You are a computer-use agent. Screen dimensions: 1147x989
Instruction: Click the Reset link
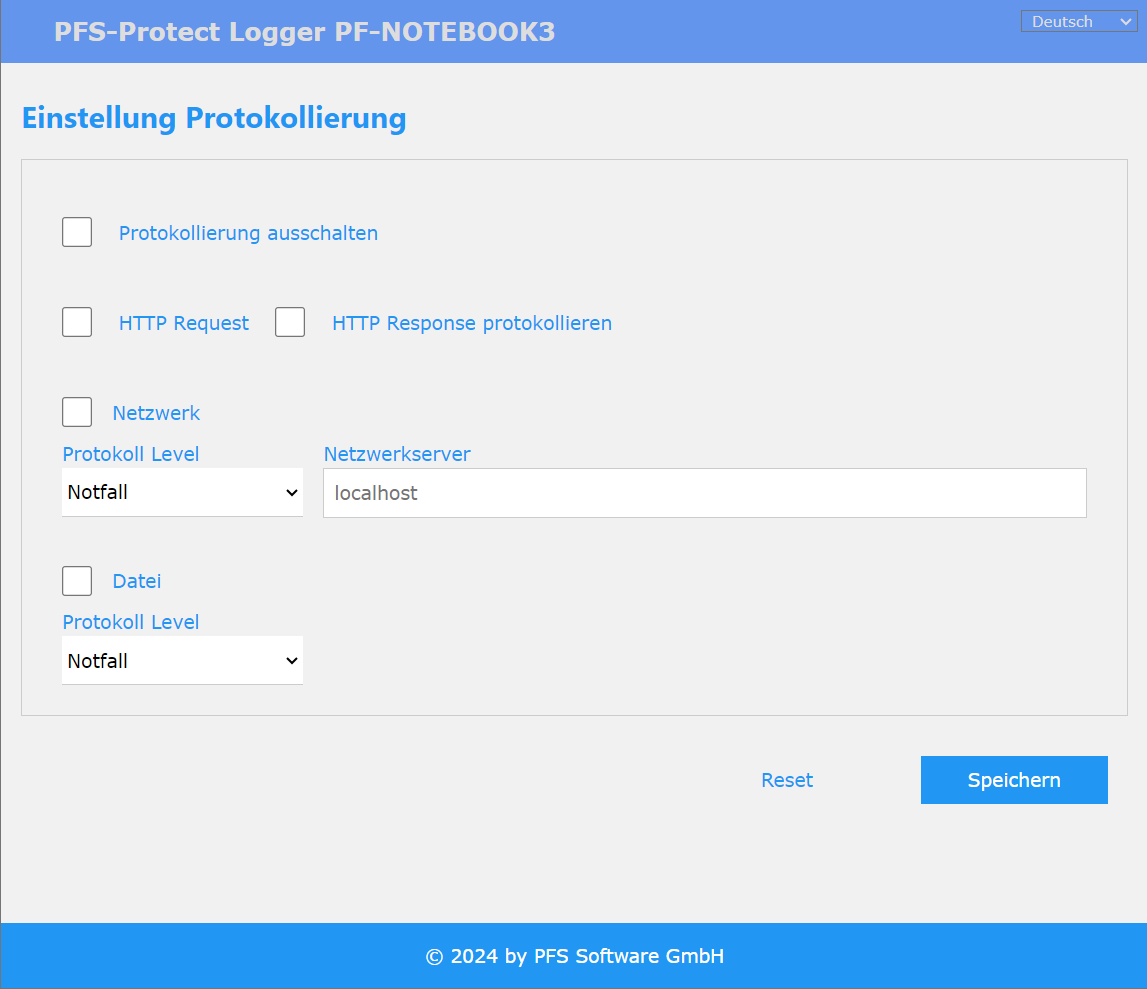click(787, 780)
